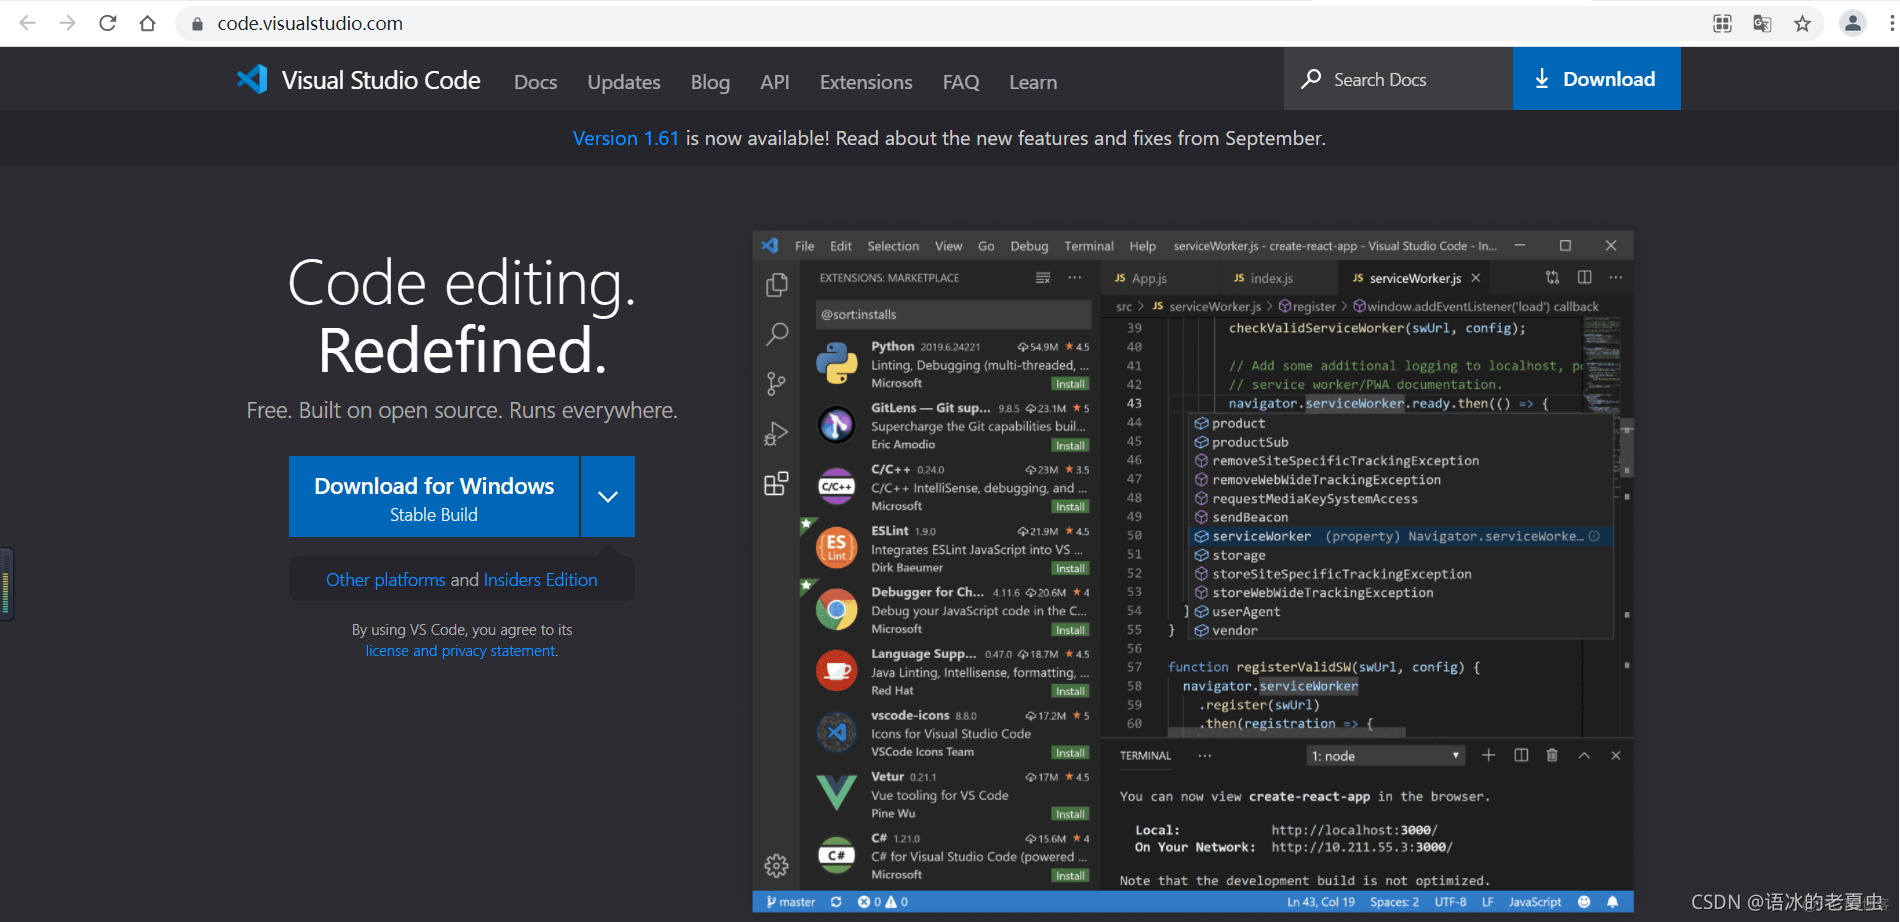1900x922 pixels.
Task: Install the Python extension
Action: 1070,384
